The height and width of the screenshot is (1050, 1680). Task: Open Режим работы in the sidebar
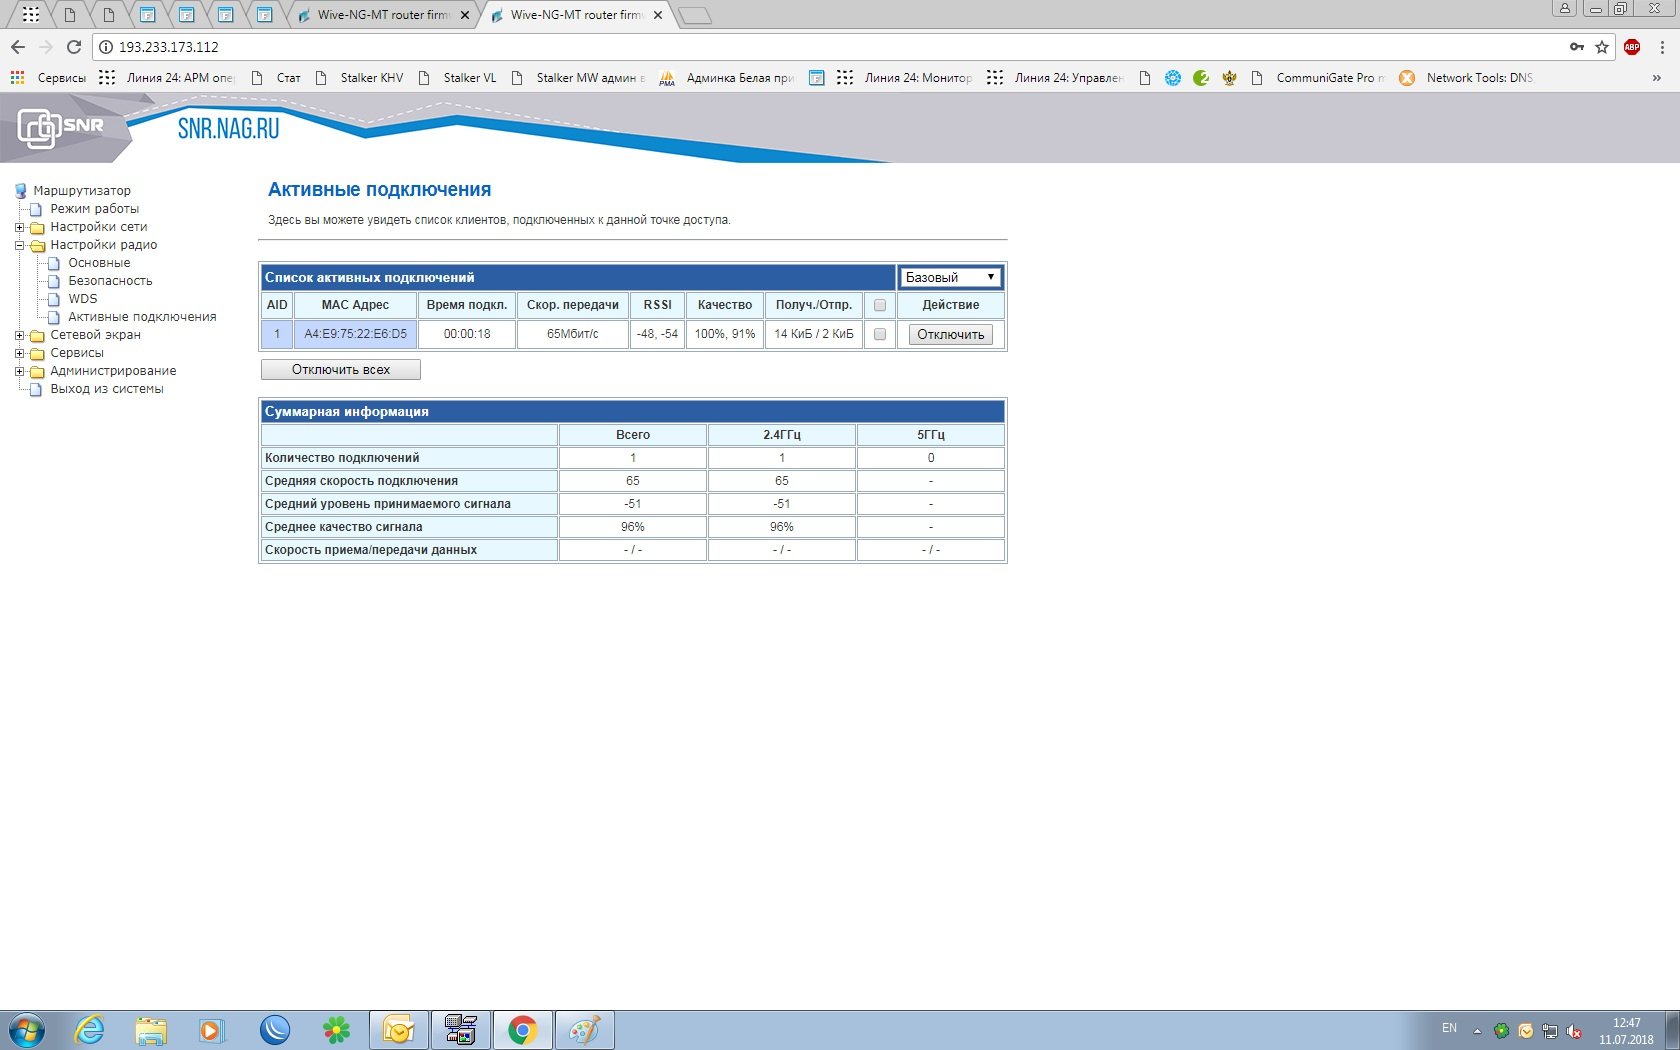click(x=95, y=209)
